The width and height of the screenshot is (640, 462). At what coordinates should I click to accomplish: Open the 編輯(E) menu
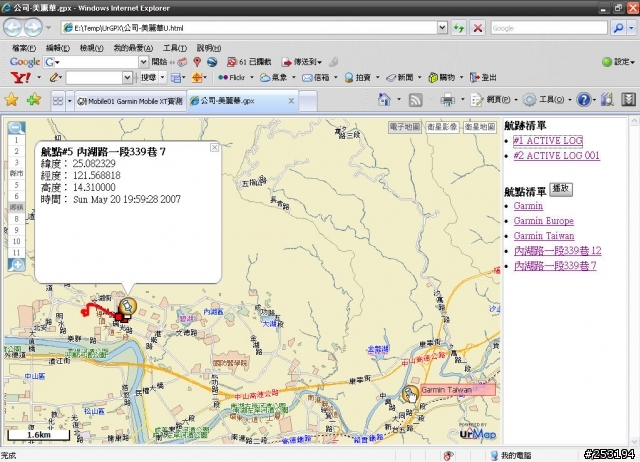click(x=58, y=48)
